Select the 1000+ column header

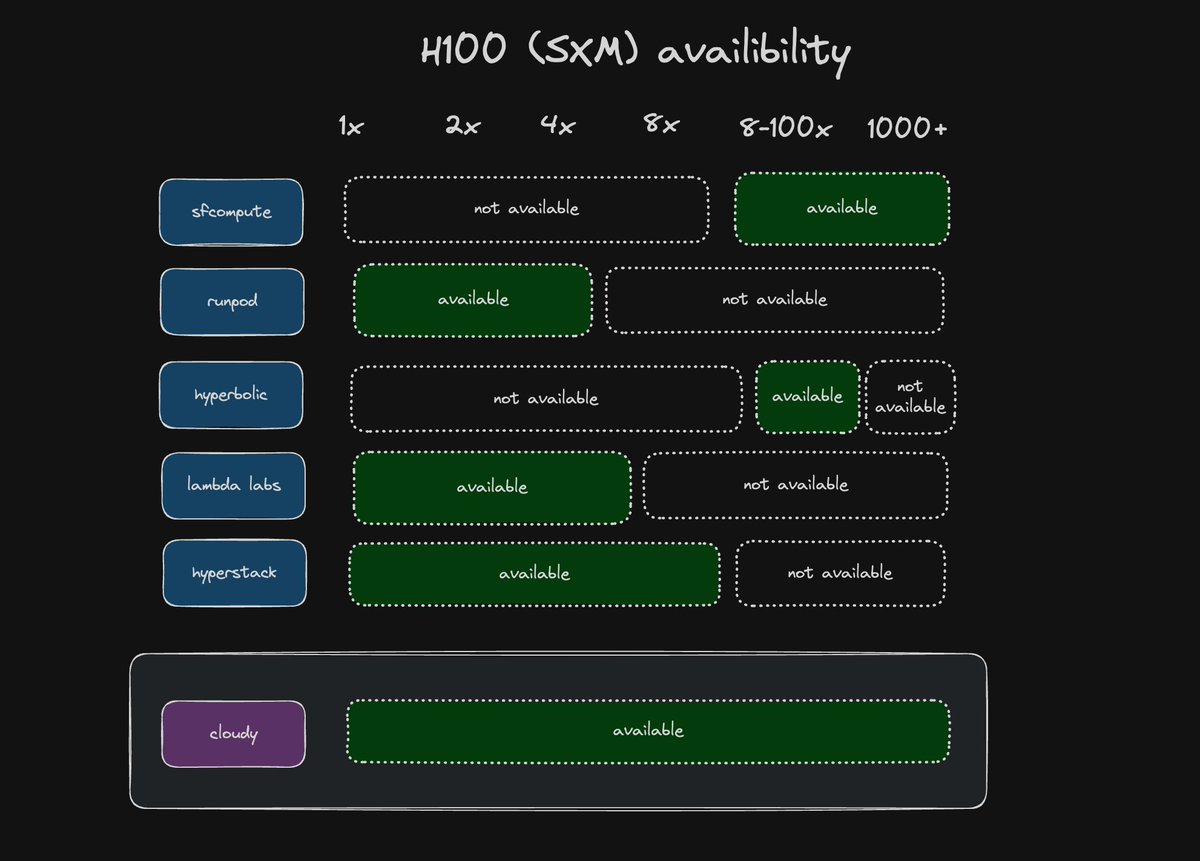(907, 128)
